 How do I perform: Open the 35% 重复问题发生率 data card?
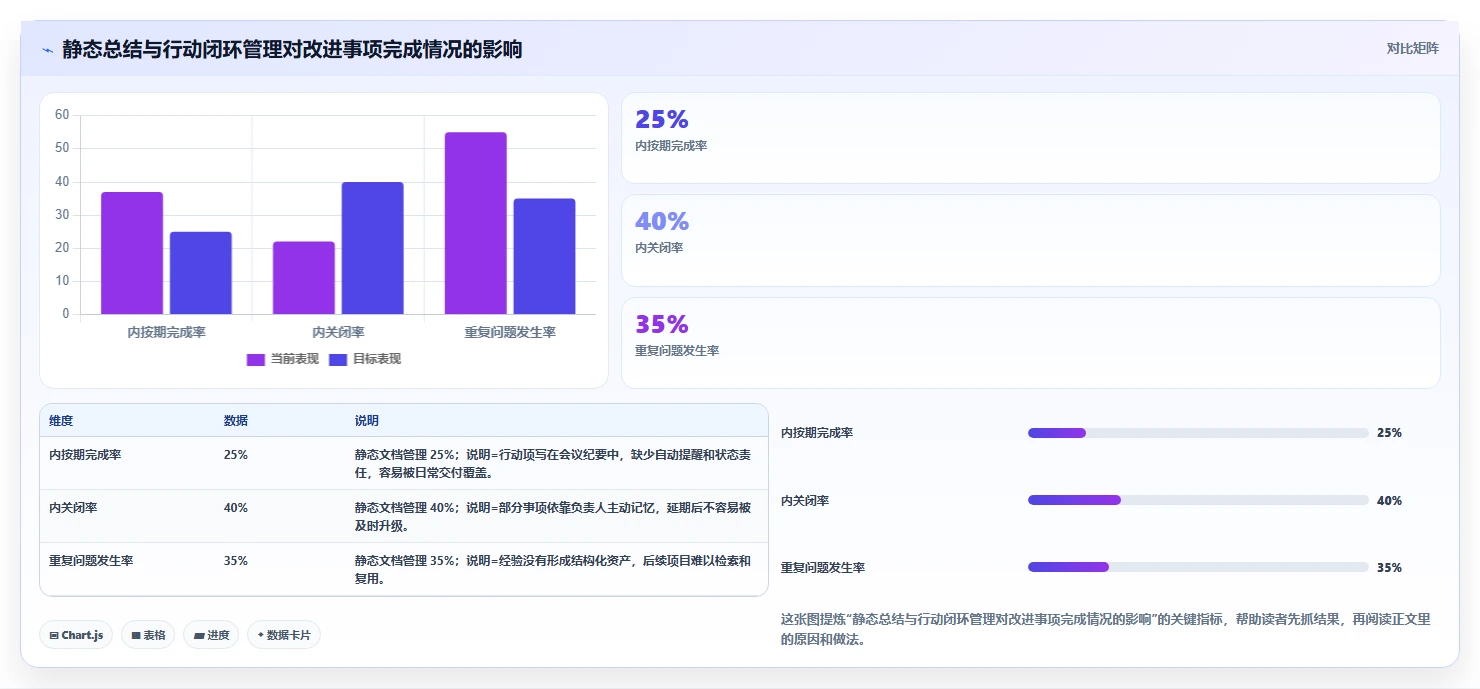[1031, 343]
